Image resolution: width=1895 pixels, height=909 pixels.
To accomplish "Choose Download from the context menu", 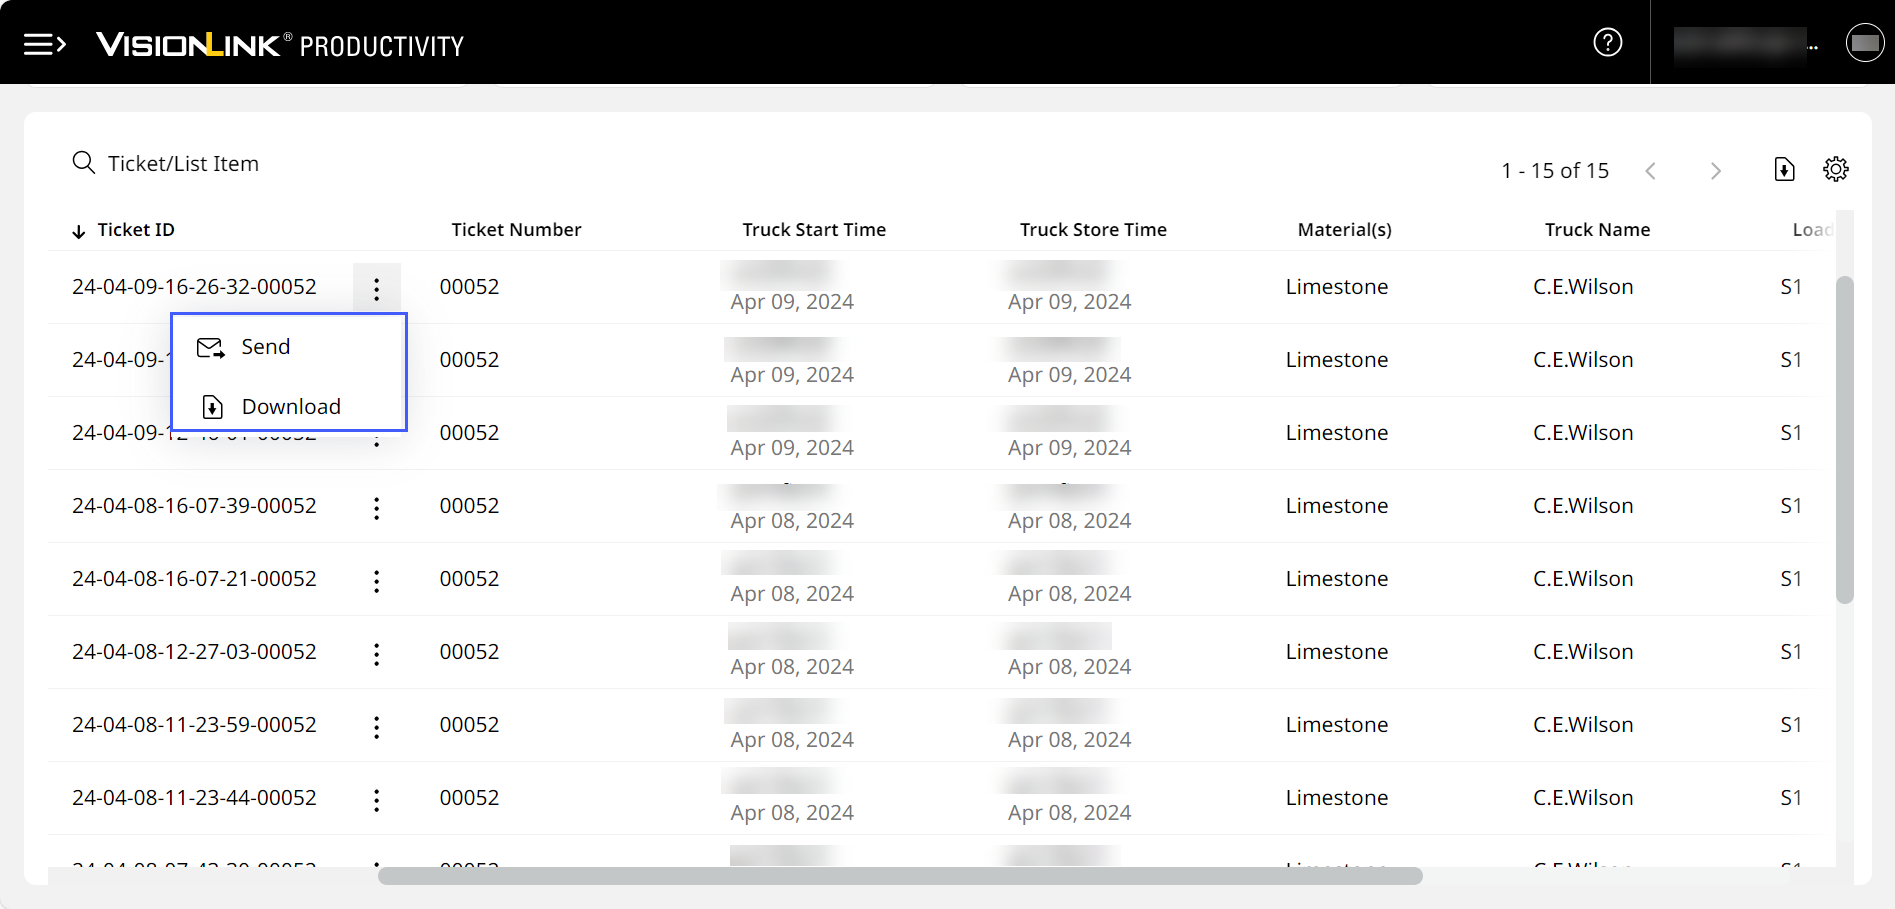I will click(x=290, y=407).
